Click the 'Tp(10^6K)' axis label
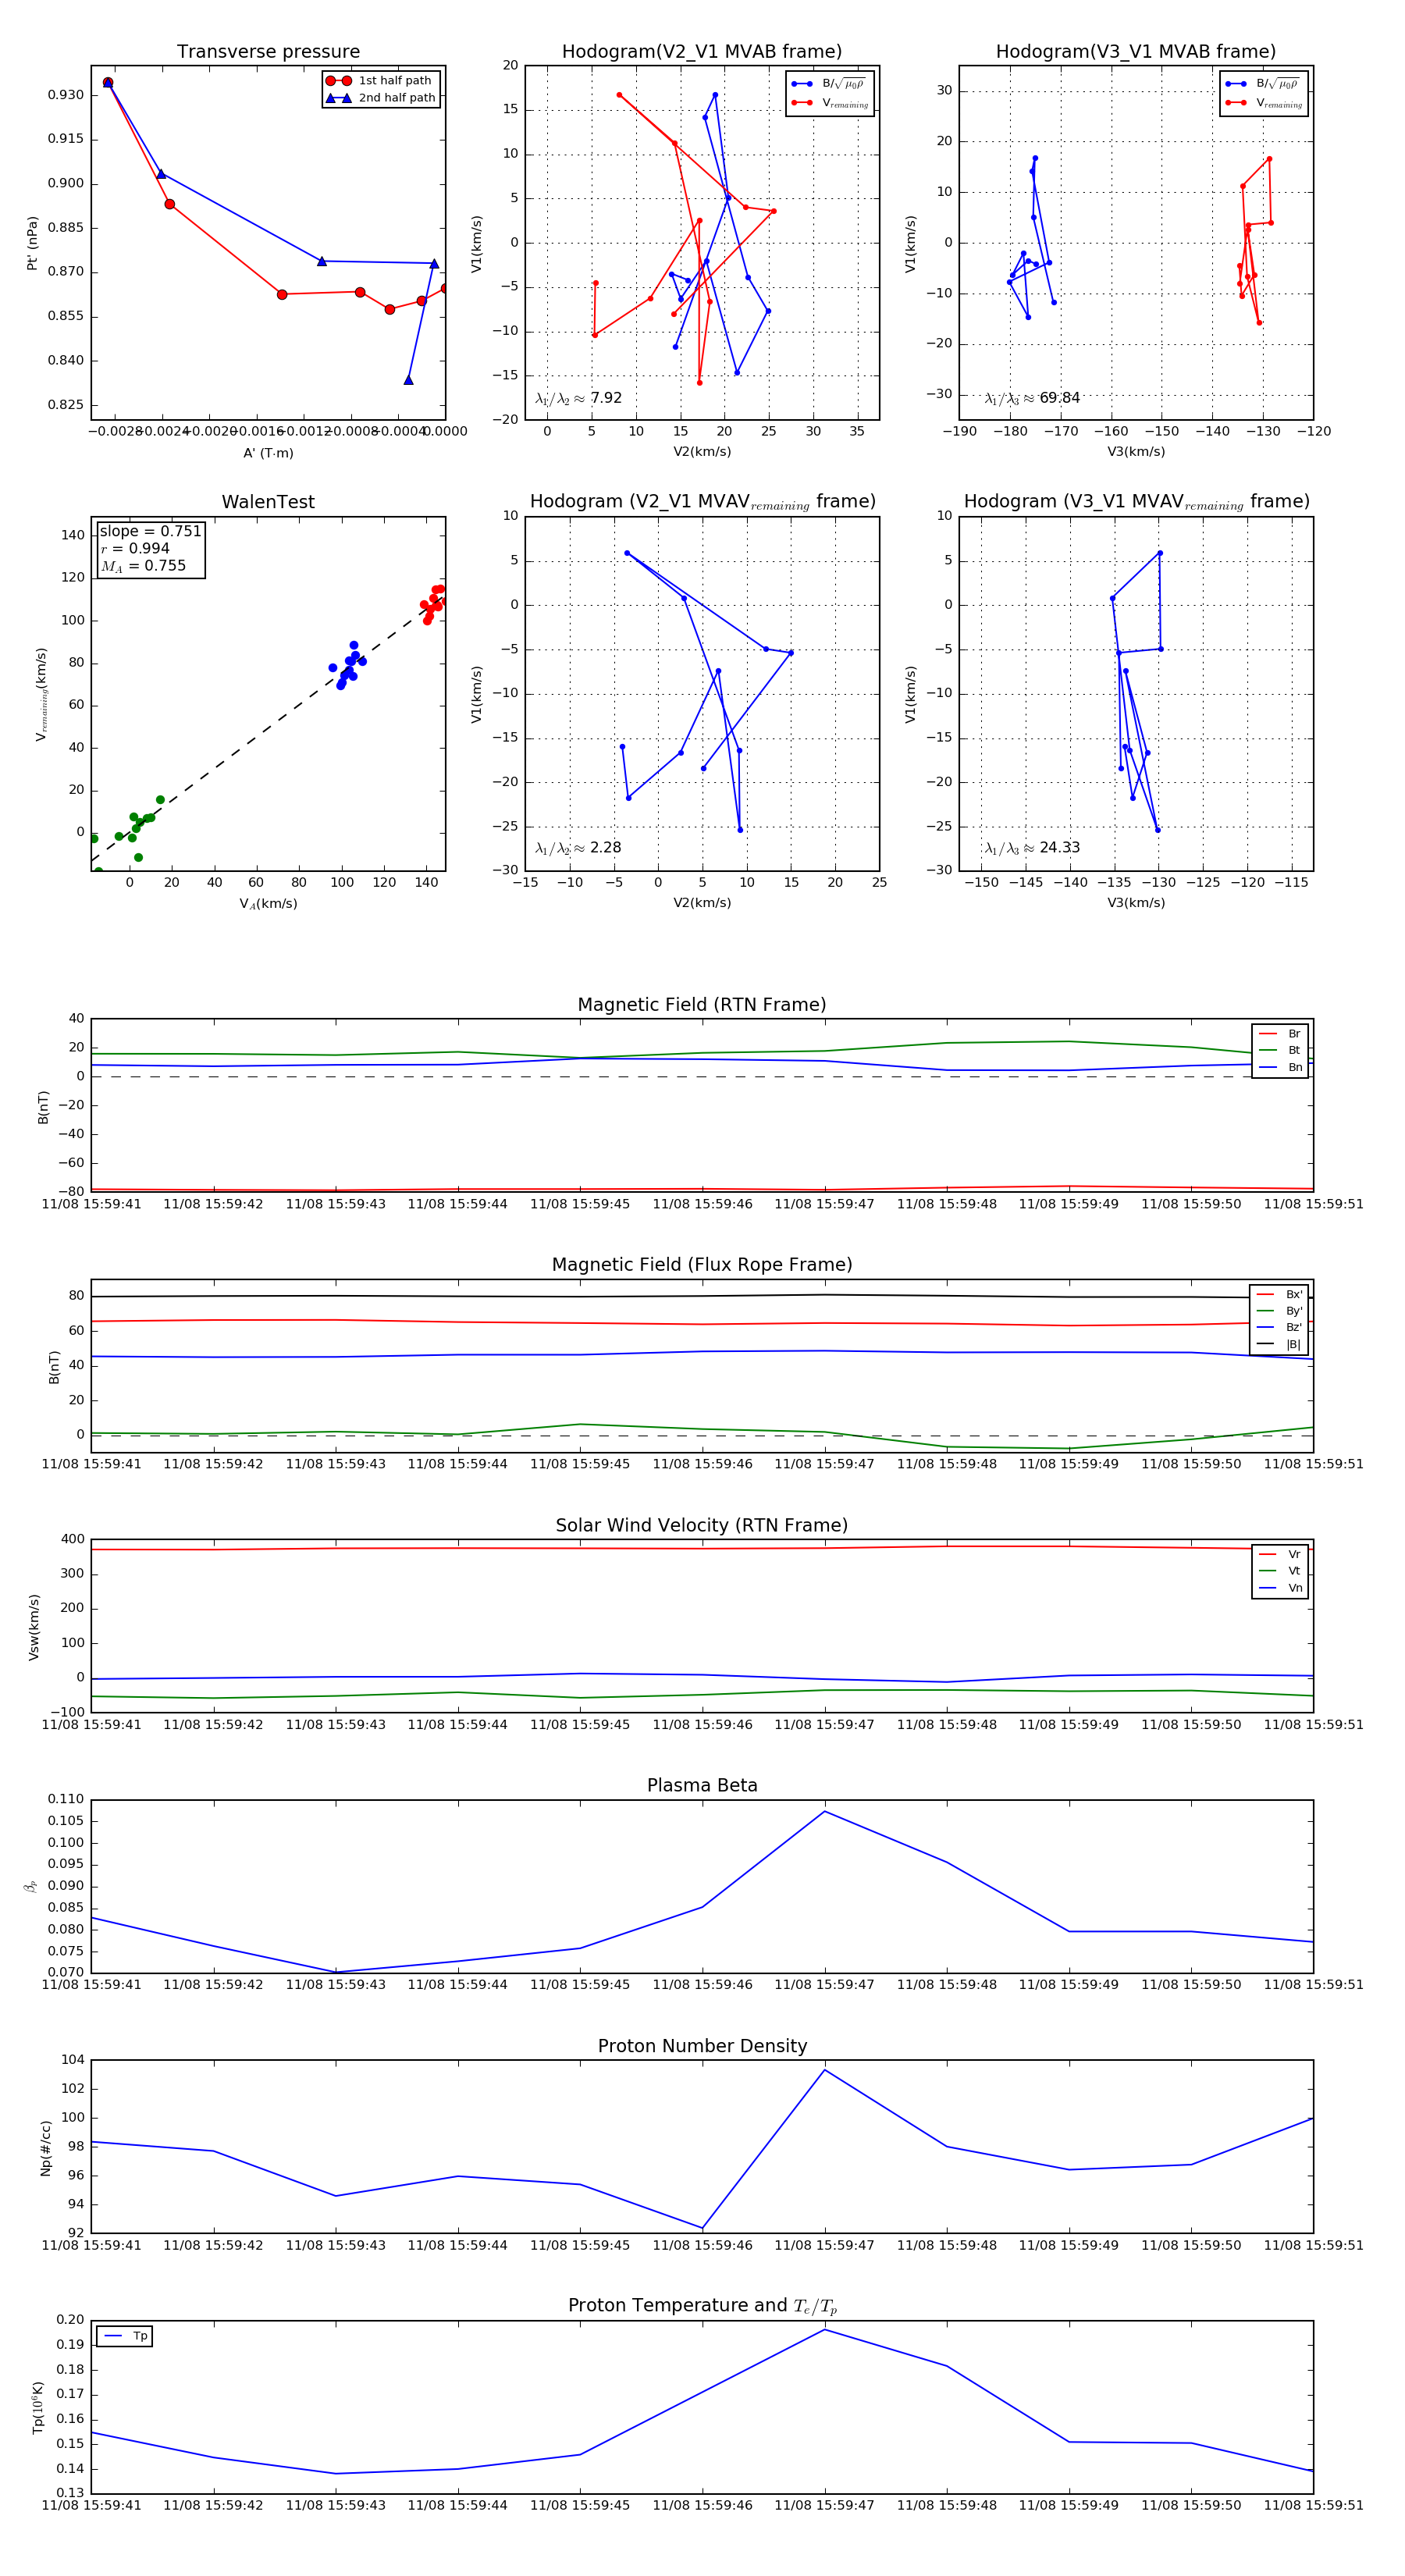Screen dimensions: 1405x2576 click(38, 2408)
